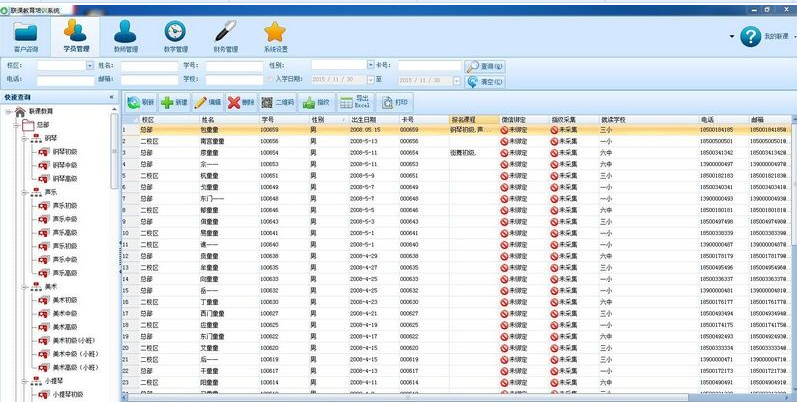The height and width of the screenshot is (402, 797).
Task: Collapse the 联课教育 root tree node
Action: (x=9, y=111)
